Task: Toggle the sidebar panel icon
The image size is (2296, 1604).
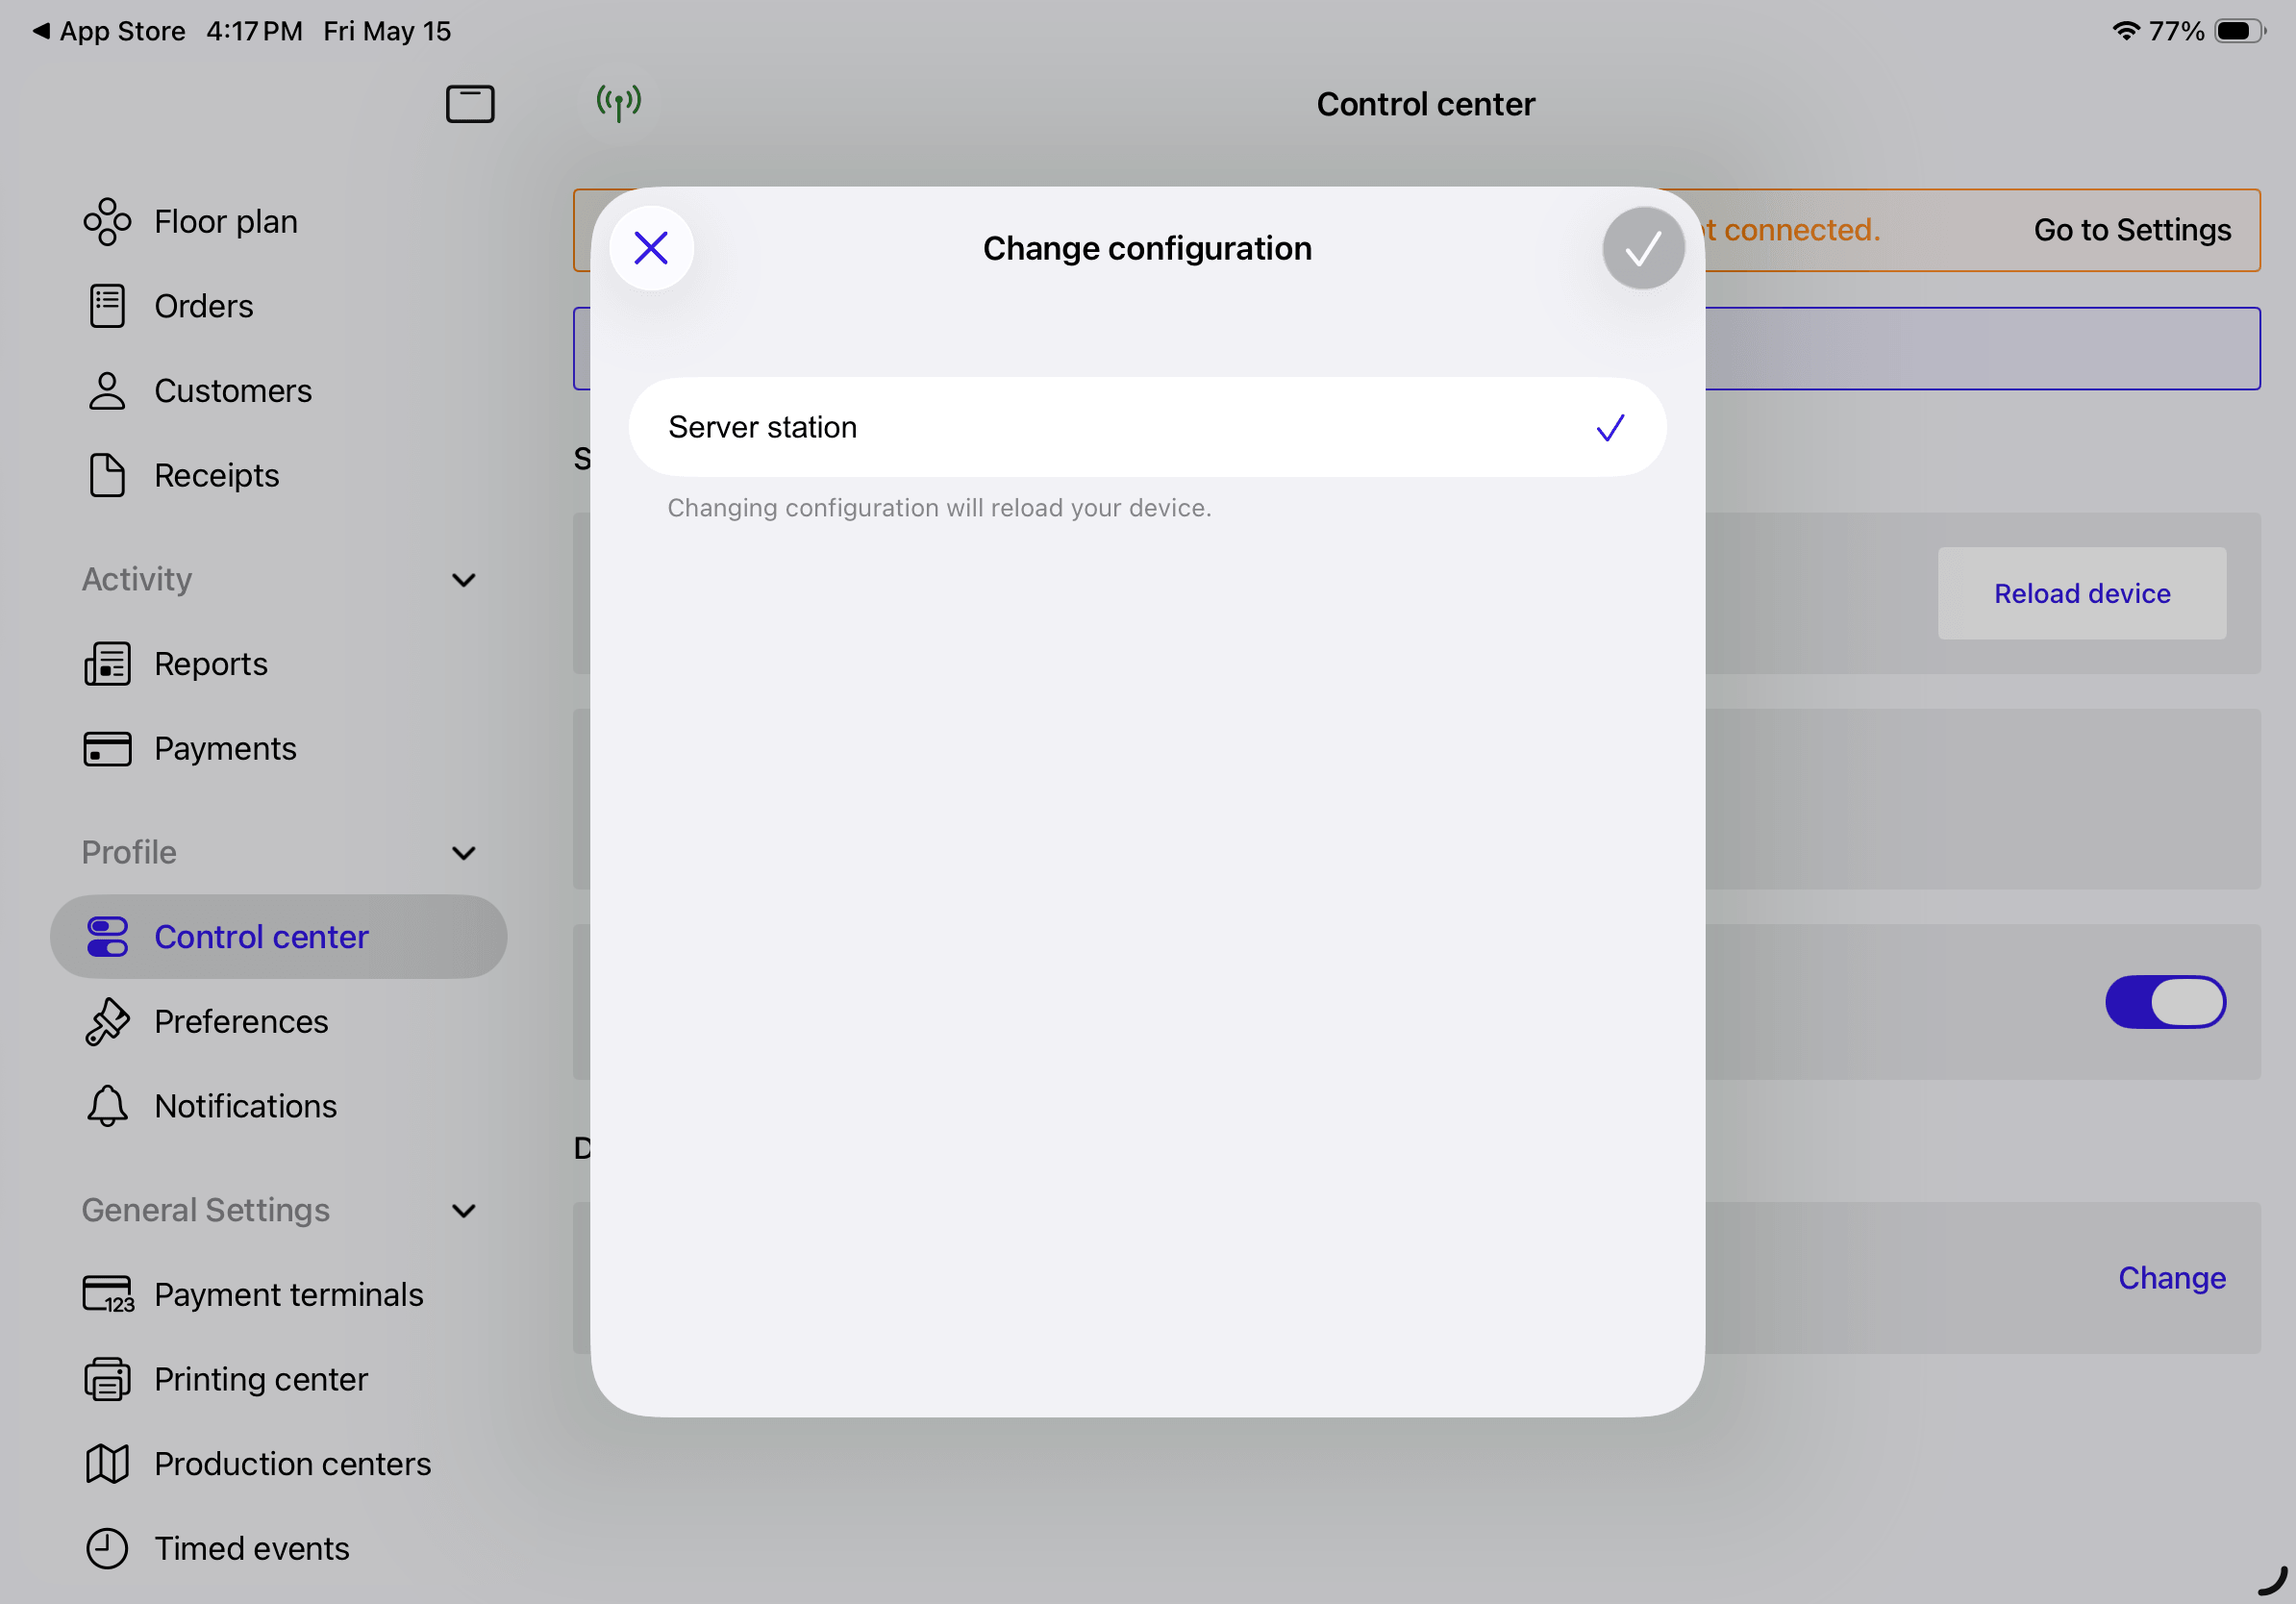Action: [x=470, y=104]
